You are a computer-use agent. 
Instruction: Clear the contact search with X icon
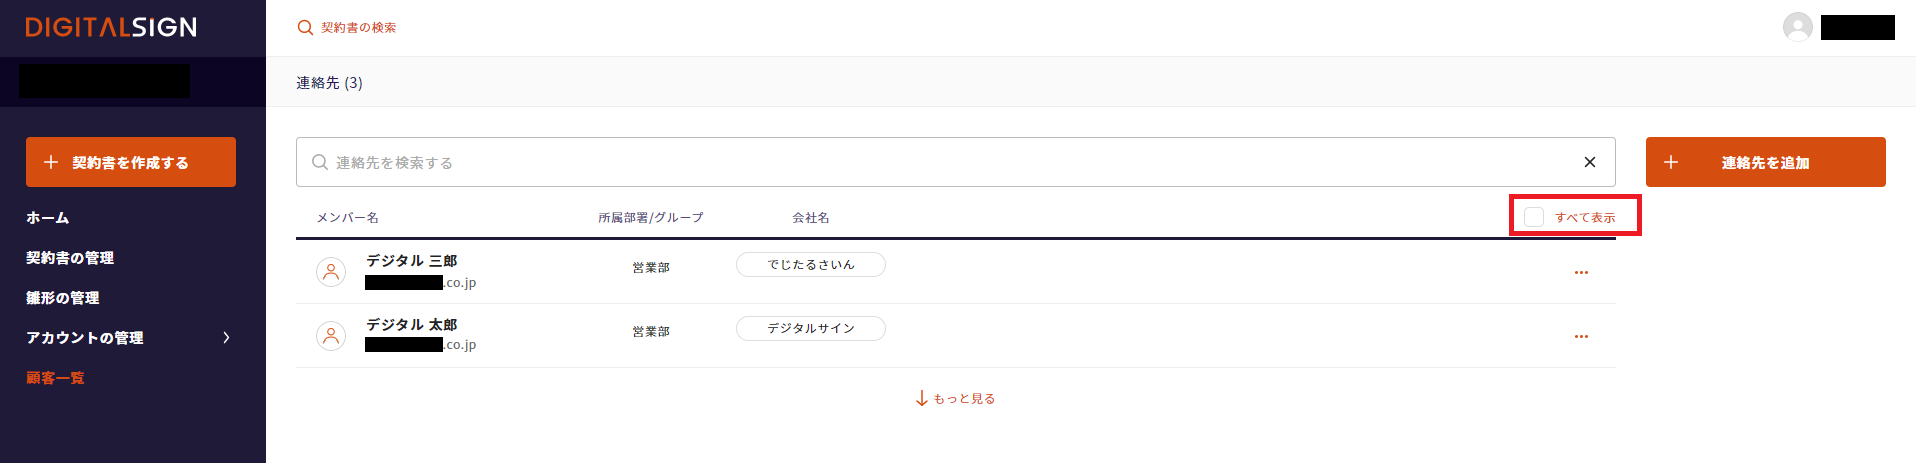[x=1589, y=162]
